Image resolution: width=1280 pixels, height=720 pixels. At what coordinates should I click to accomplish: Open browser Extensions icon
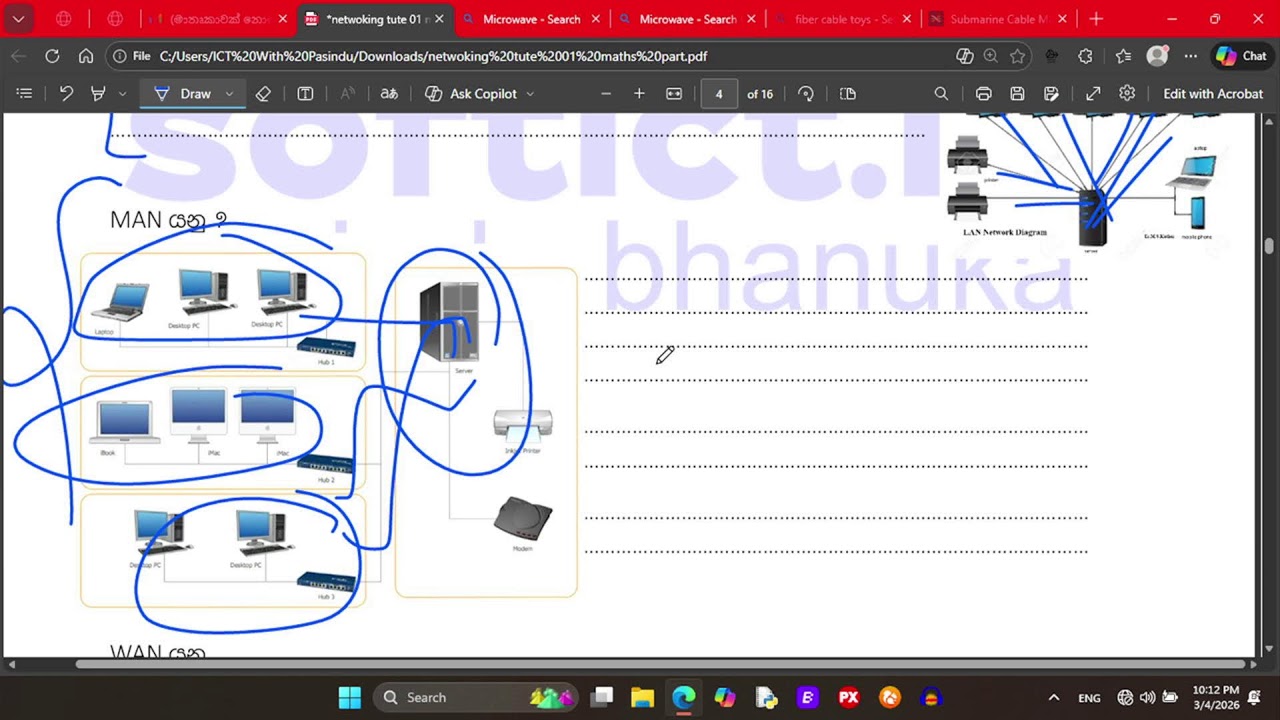1086,56
